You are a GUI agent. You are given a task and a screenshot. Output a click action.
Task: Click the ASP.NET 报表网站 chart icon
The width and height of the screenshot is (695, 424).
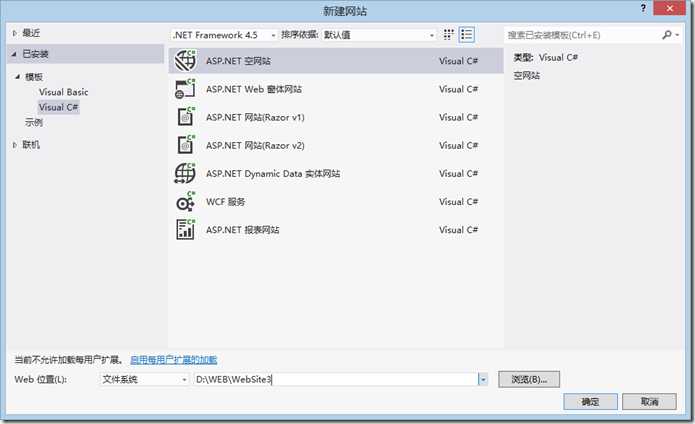[185, 230]
